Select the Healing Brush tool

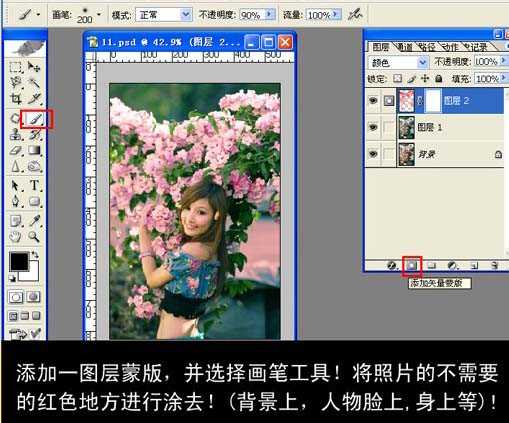click(15, 118)
